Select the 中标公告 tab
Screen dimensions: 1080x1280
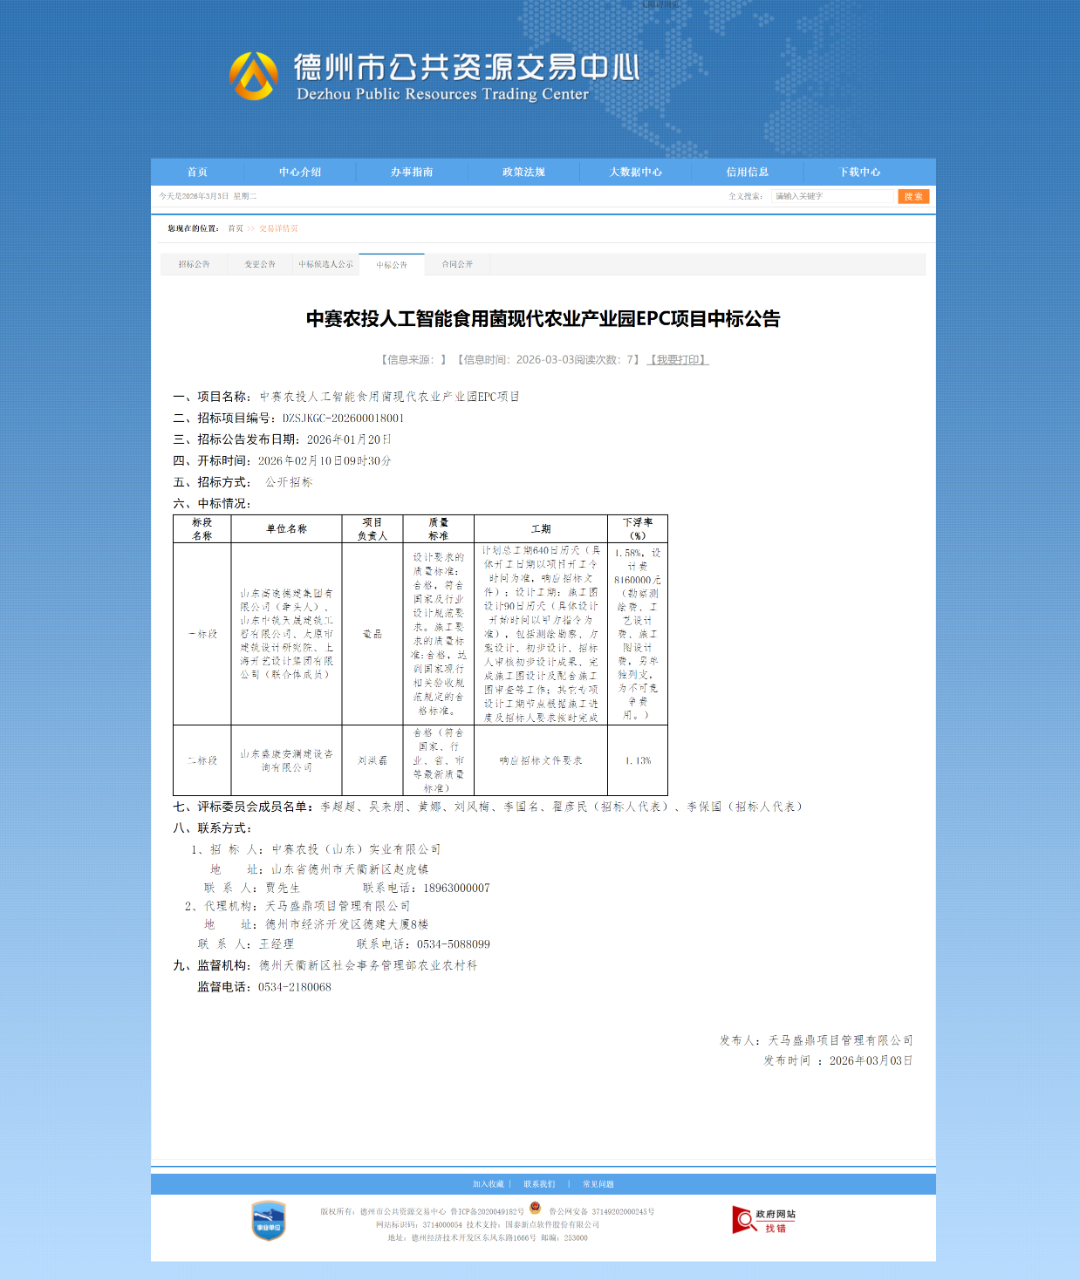point(392,265)
